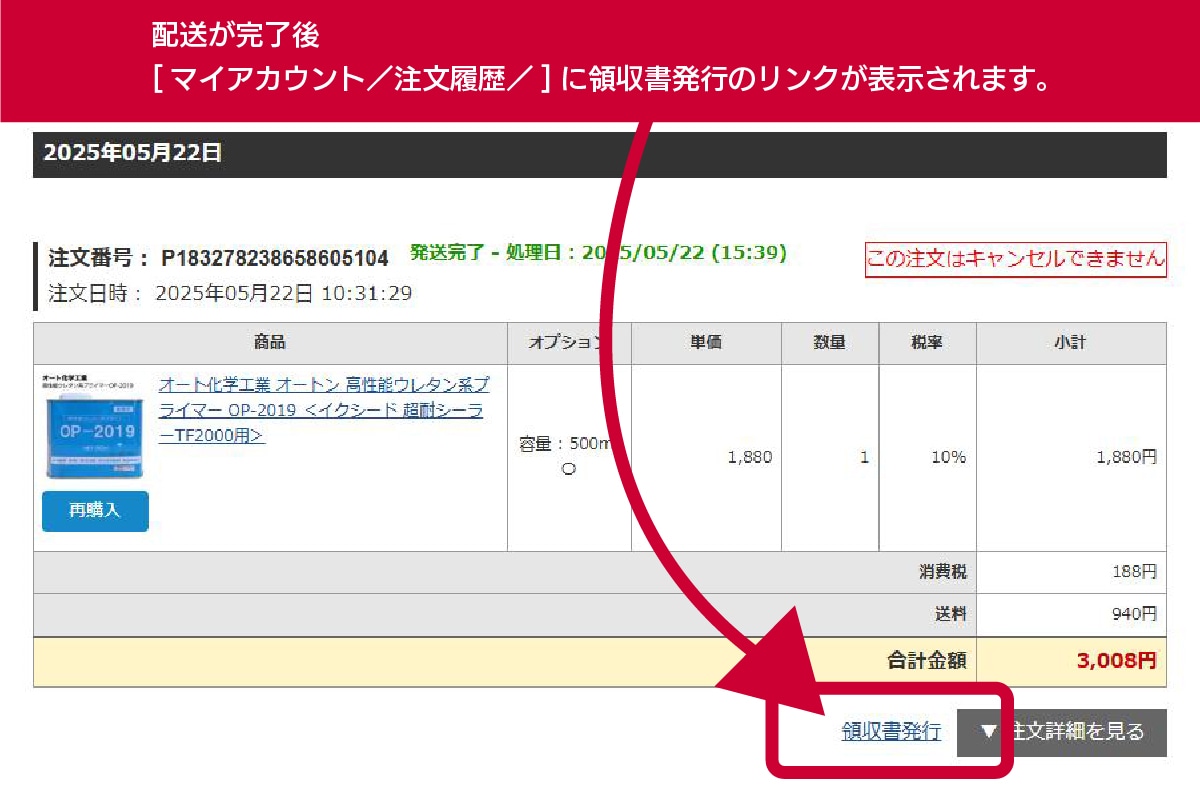Click the 注文日時 order date line
Viewport: 1200px width, 800px height.
[230, 294]
